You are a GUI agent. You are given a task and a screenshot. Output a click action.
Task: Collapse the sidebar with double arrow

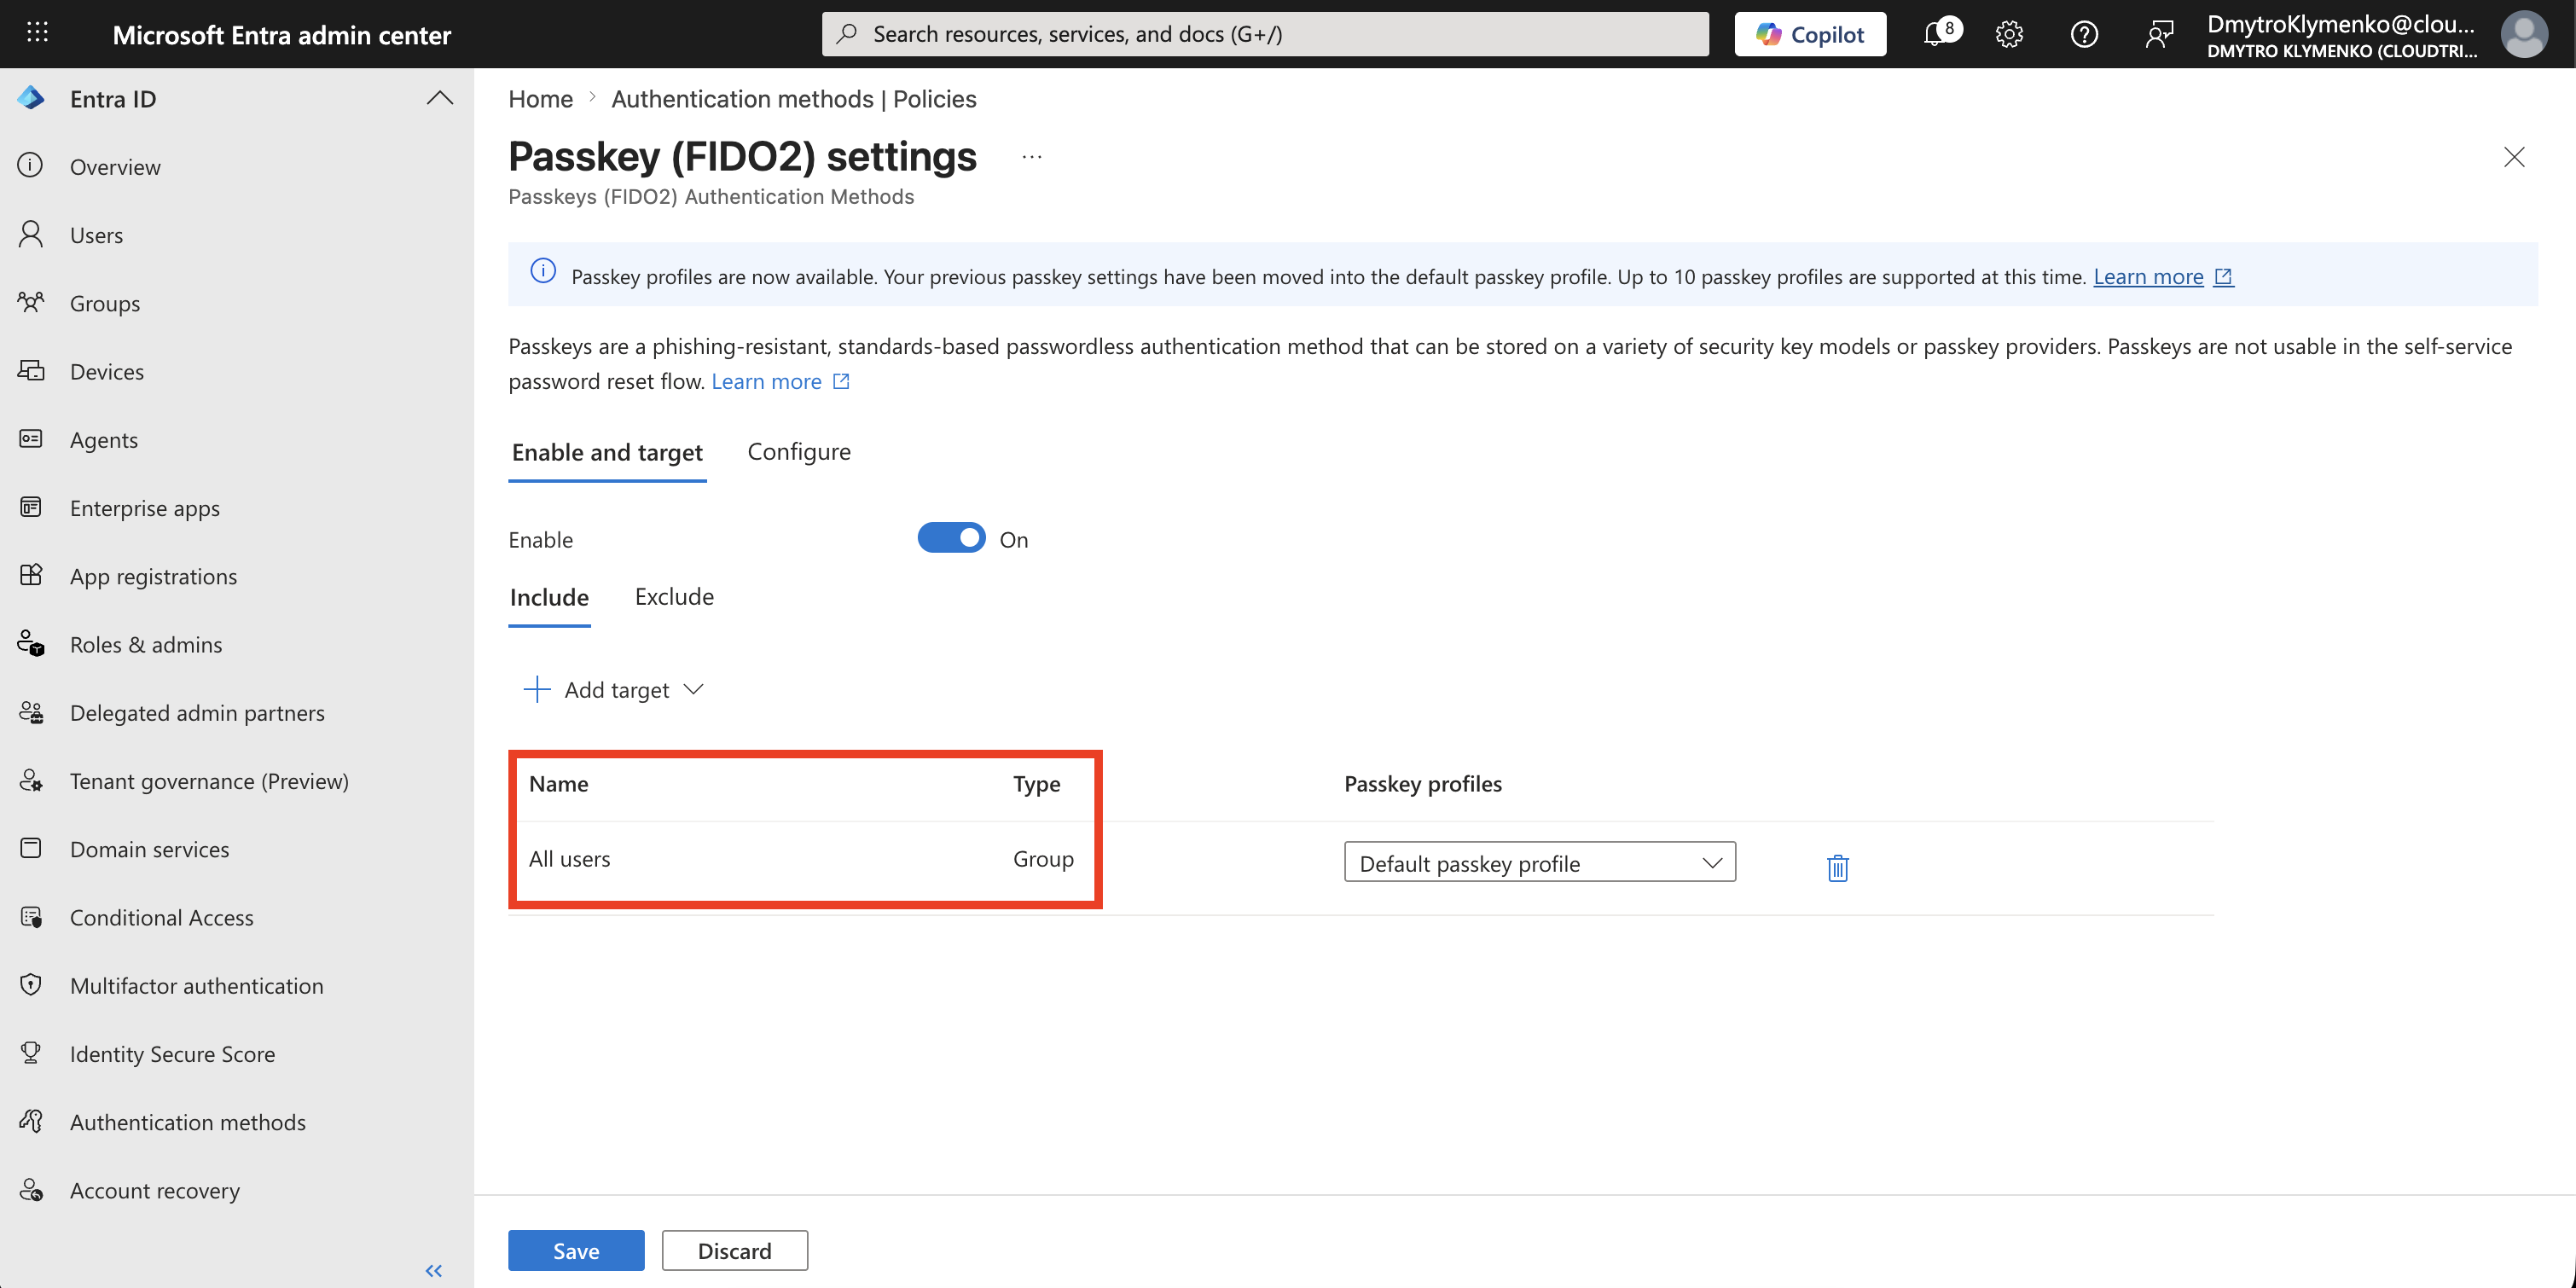(x=433, y=1270)
